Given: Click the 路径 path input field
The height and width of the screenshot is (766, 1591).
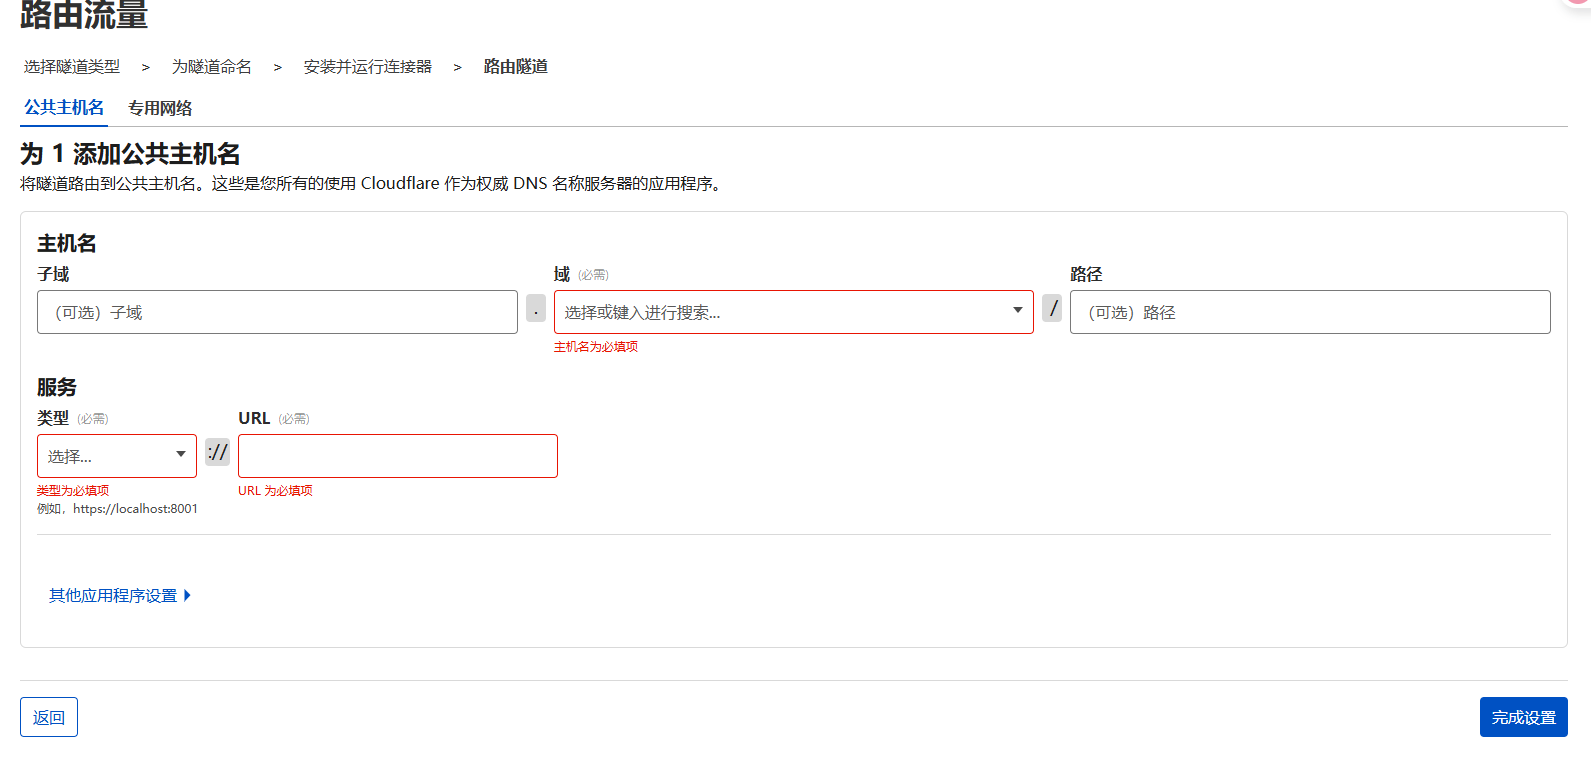Looking at the screenshot, I should [1309, 312].
